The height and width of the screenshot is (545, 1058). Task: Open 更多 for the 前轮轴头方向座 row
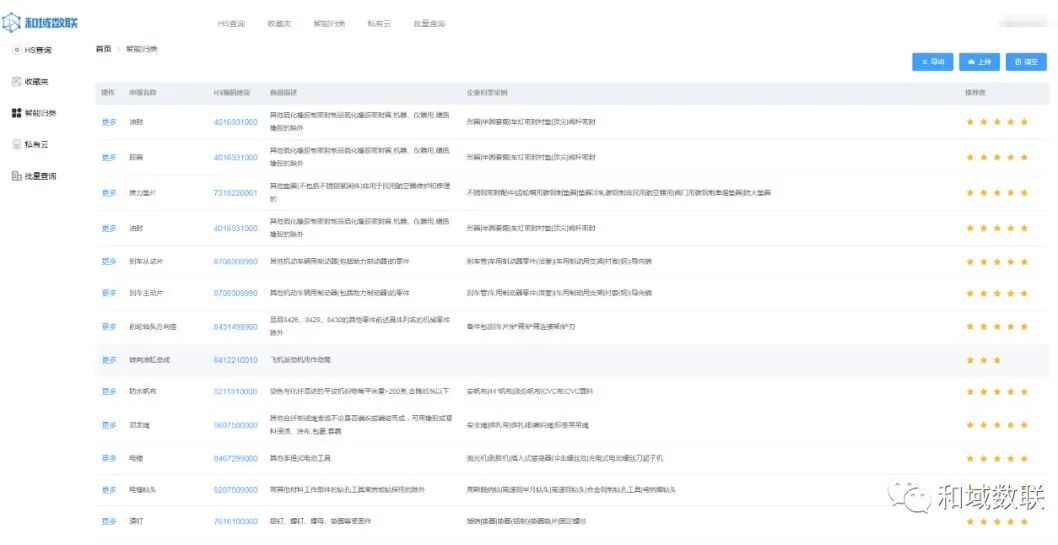(x=109, y=326)
